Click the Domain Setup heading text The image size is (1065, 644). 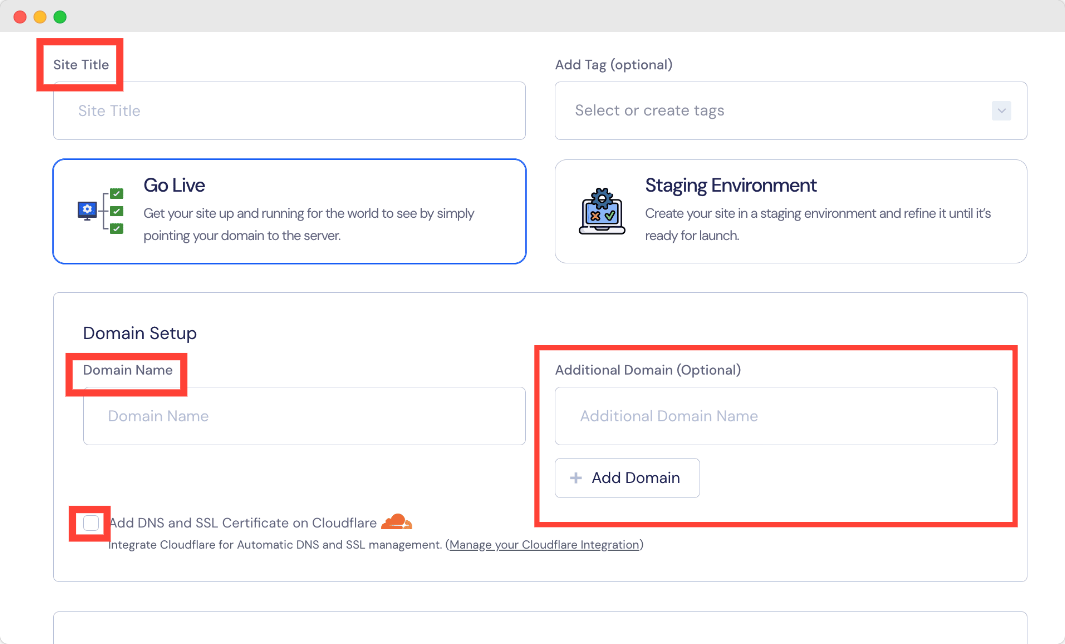[x=140, y=334]
